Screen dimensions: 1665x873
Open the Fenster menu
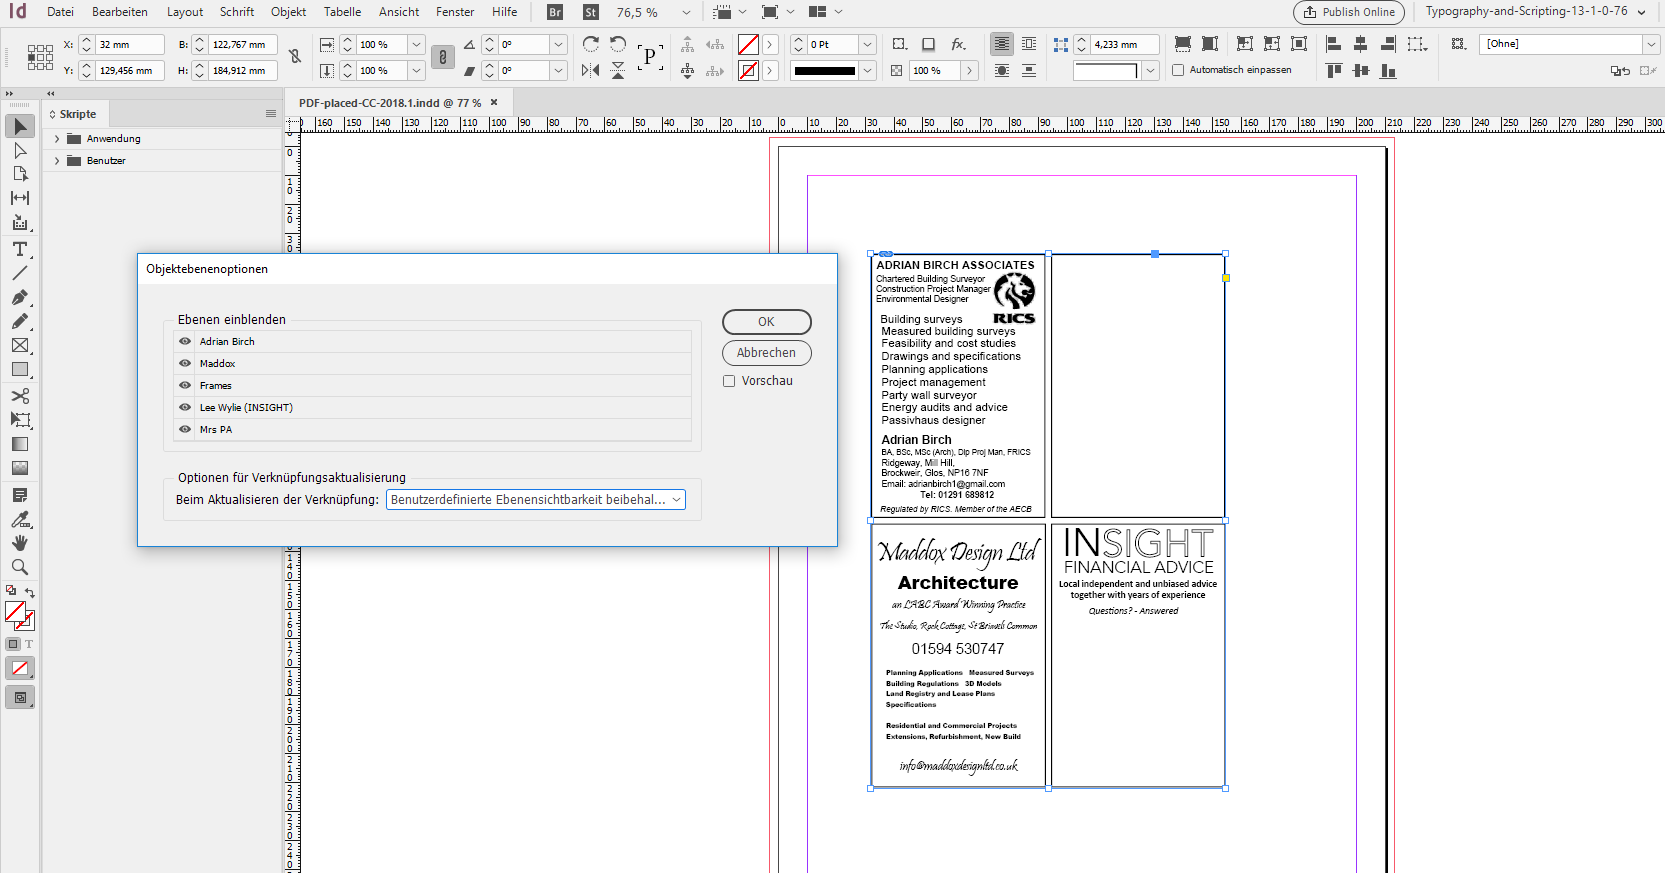pyautogui.click(x=455, y=12)
